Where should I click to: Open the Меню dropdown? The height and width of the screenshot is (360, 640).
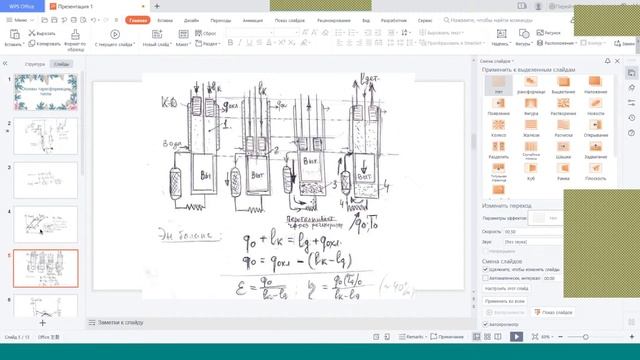coord(20,20)
